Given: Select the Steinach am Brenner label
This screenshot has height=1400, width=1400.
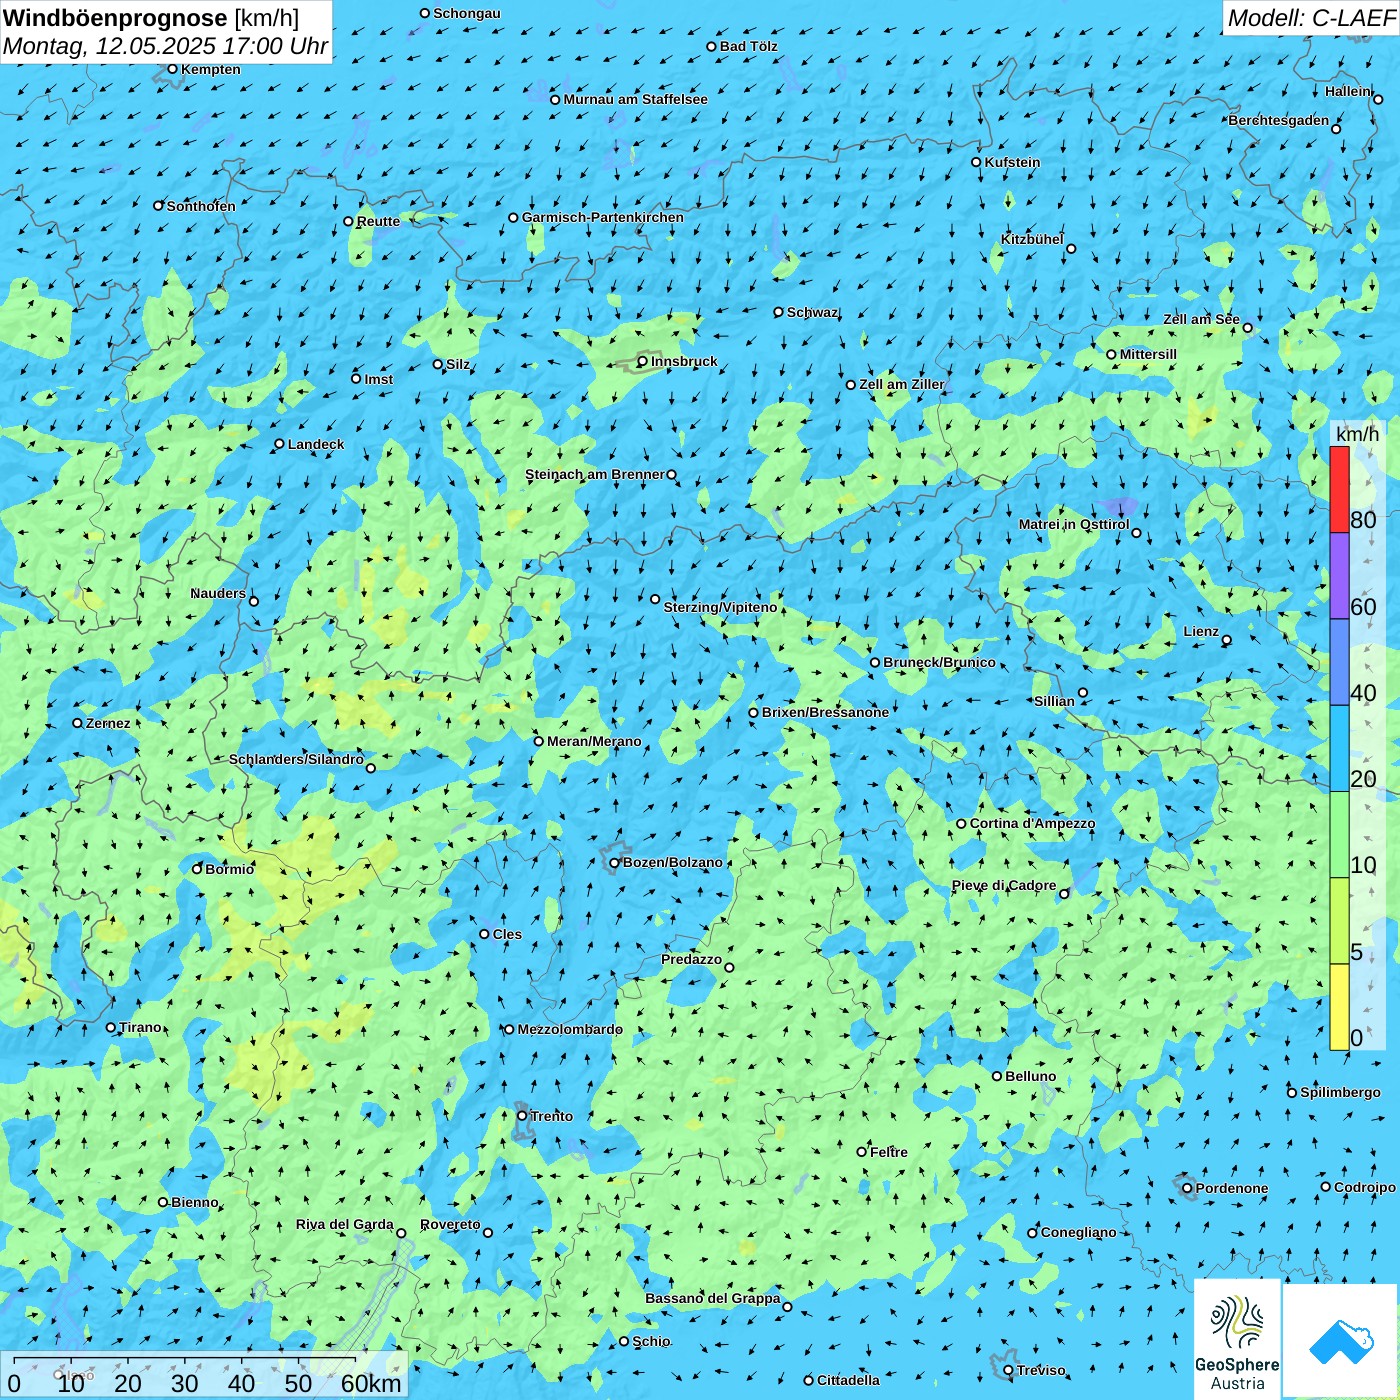Looking at the screenshot, I should click(595, 474).
